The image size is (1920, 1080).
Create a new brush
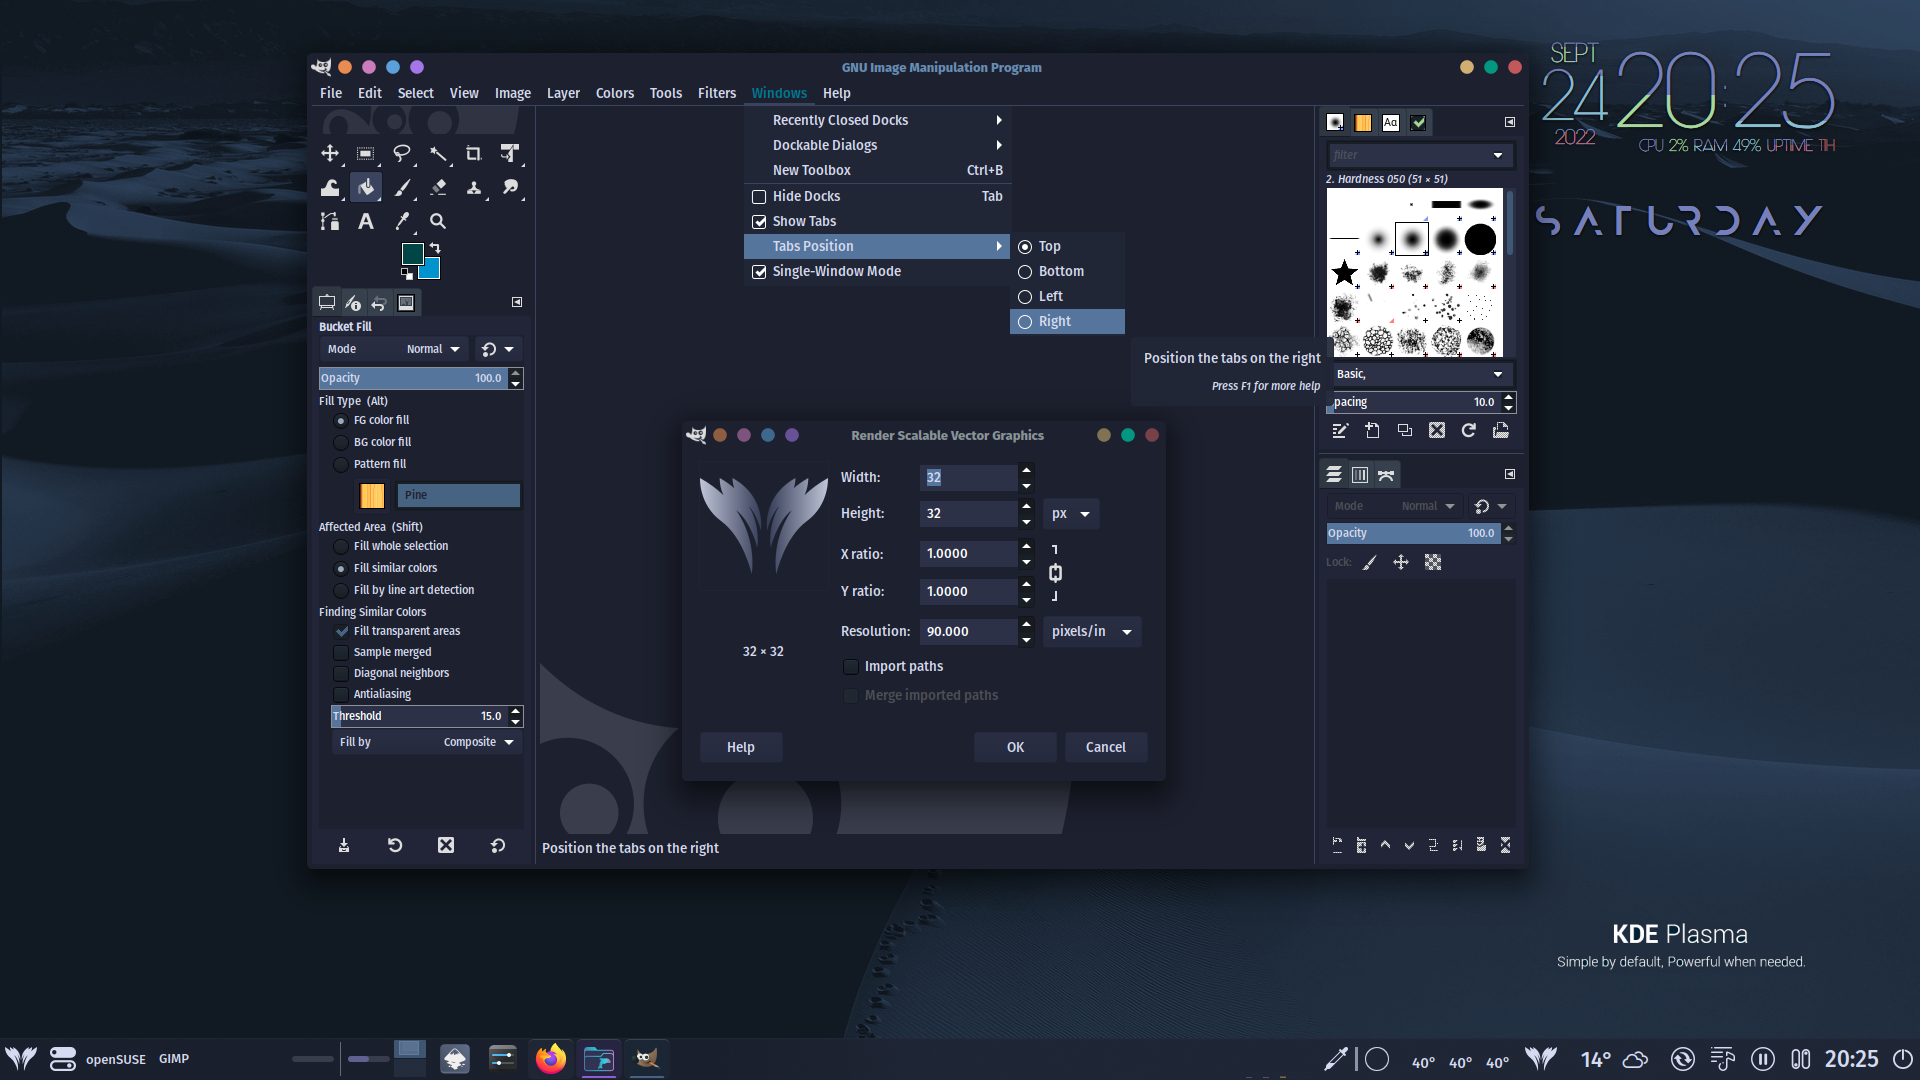tap(1373, 430)
